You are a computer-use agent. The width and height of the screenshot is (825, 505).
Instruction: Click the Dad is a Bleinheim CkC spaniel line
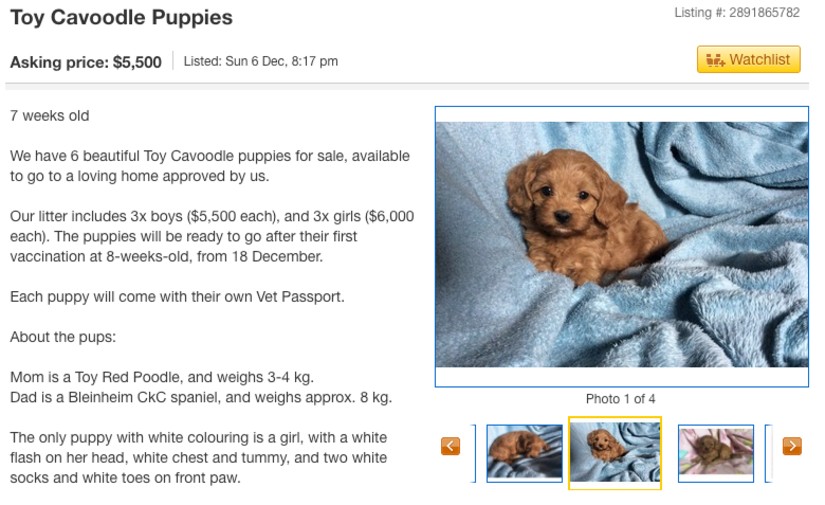click(x=201, y=397)
